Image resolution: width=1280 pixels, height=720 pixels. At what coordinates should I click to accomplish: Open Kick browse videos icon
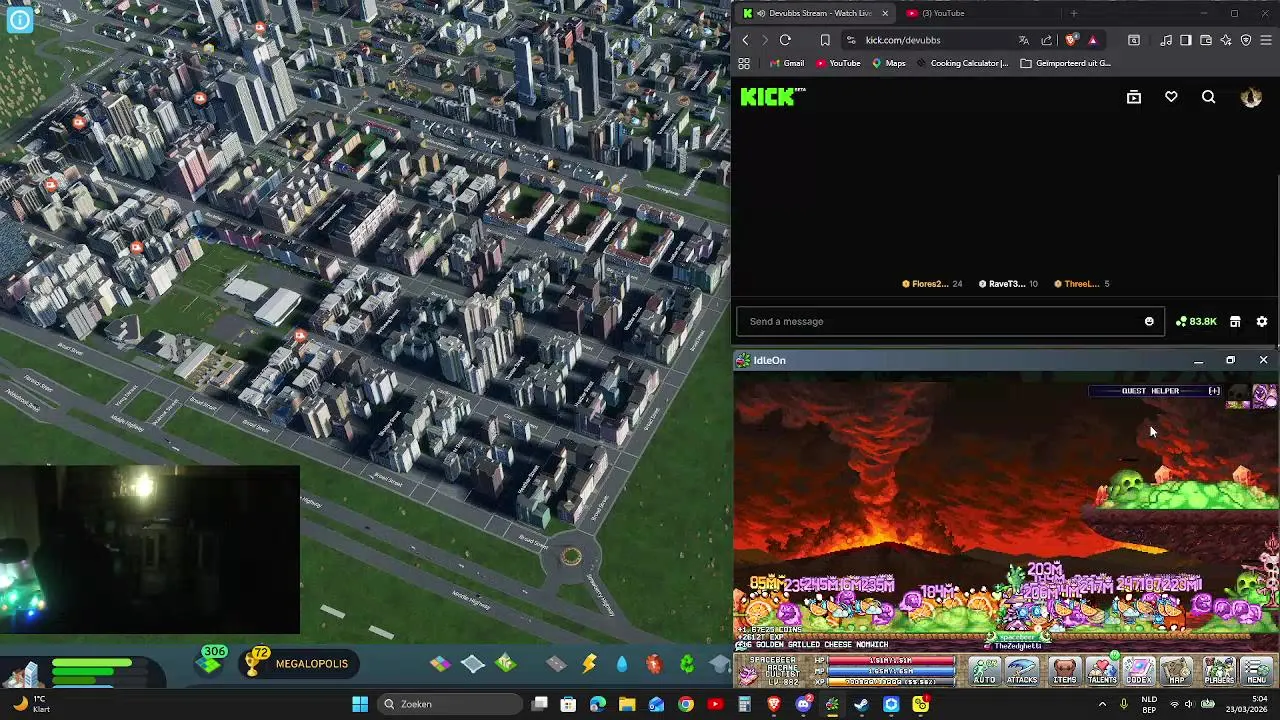pos(1134,97)
